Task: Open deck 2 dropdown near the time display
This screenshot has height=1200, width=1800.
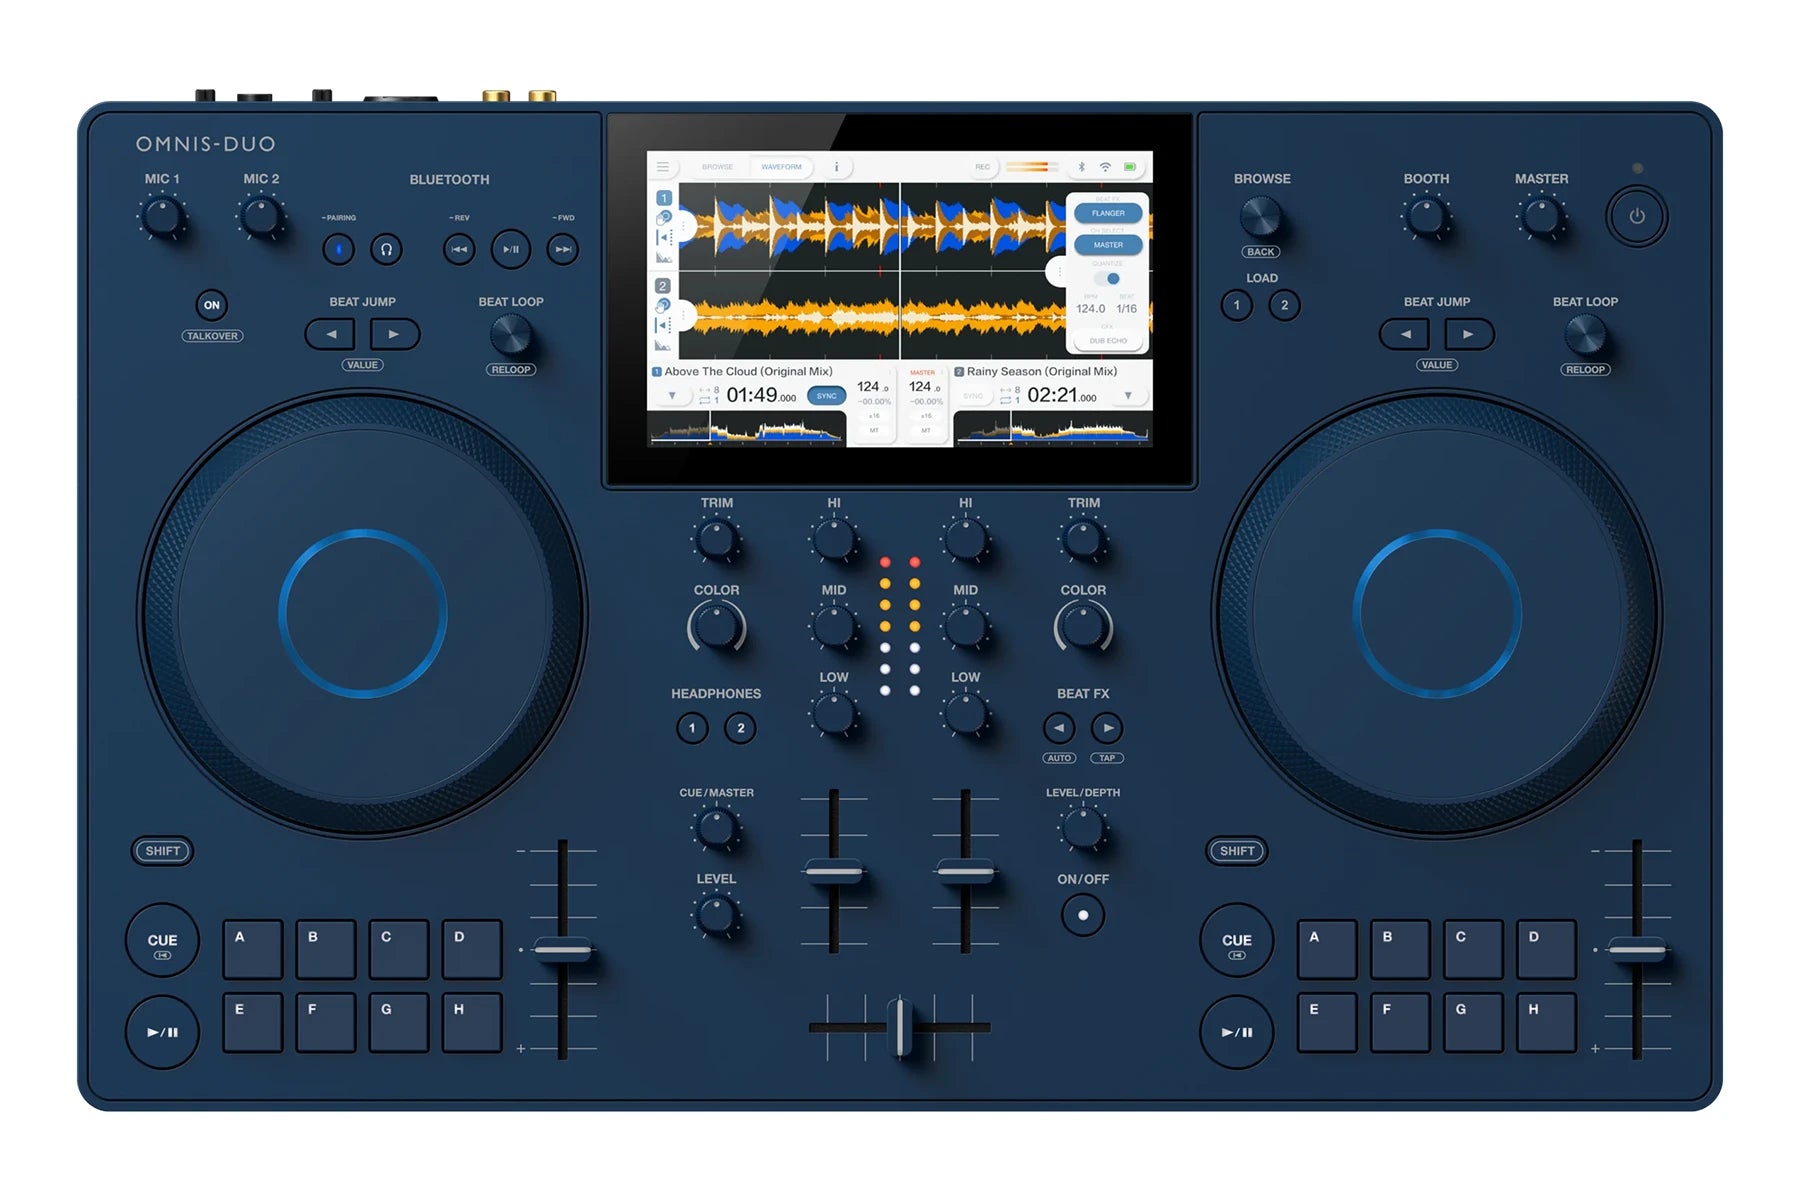Action: 1129,395
